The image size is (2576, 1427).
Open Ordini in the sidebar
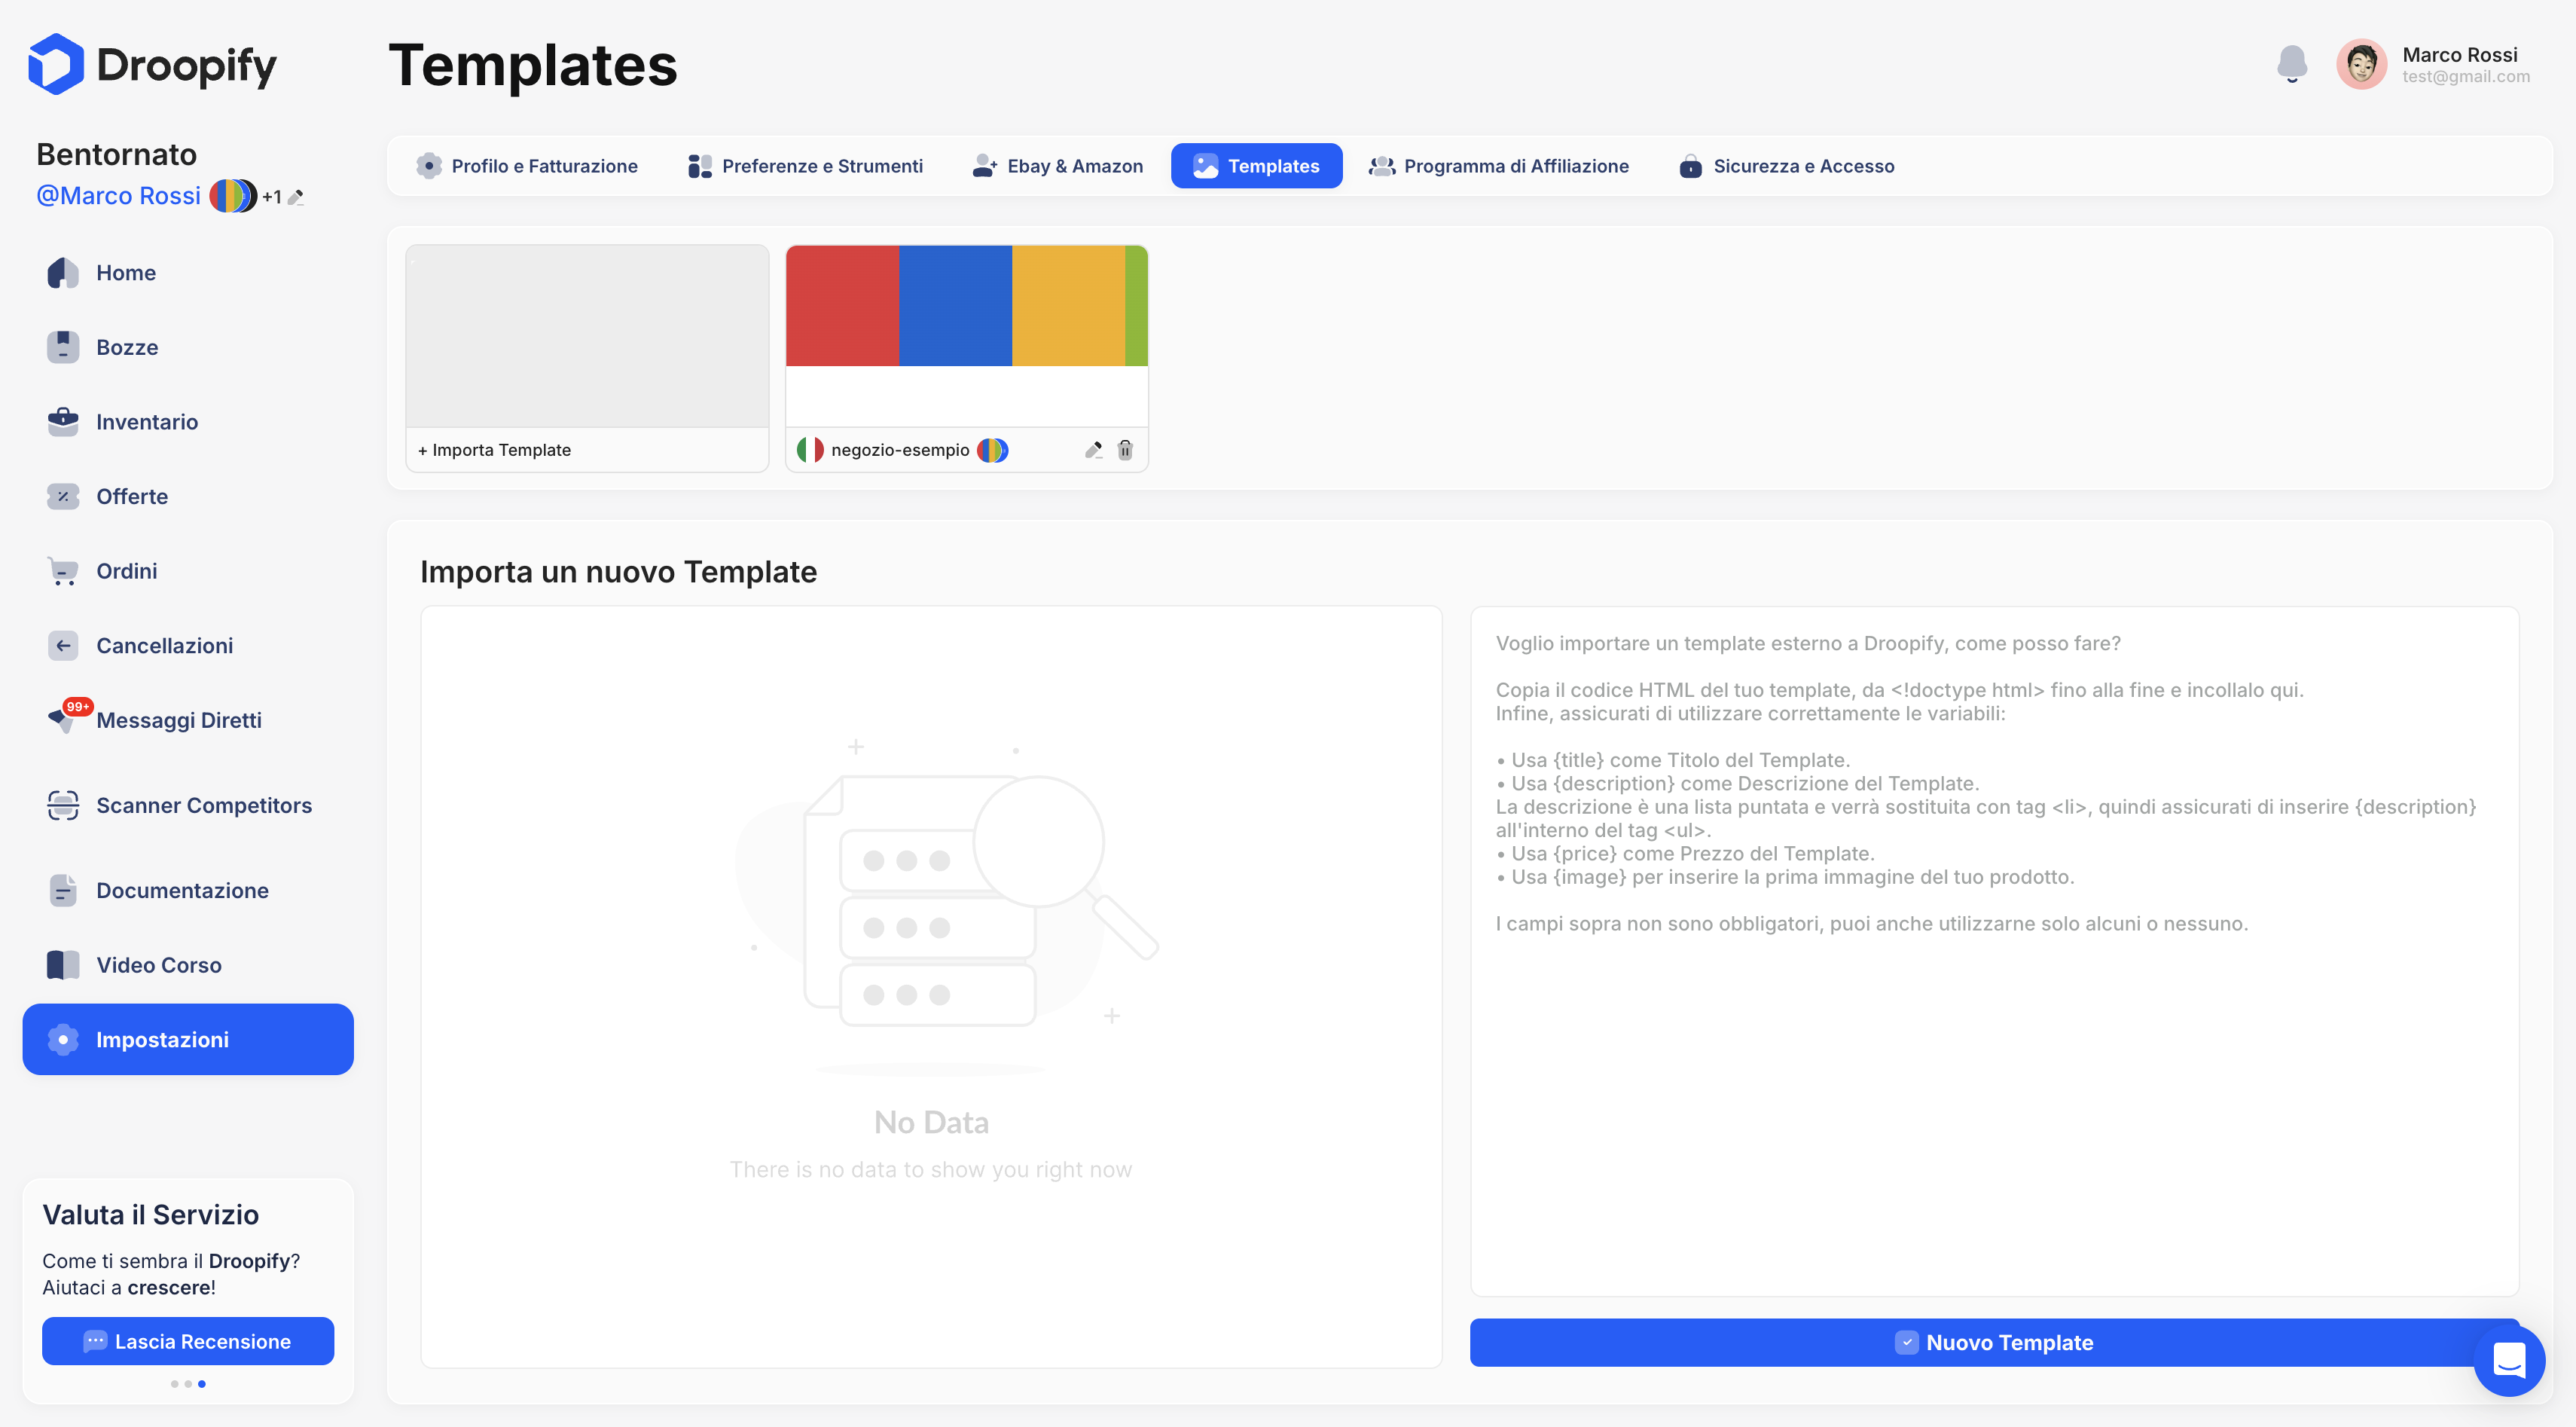tap(188, 571)
